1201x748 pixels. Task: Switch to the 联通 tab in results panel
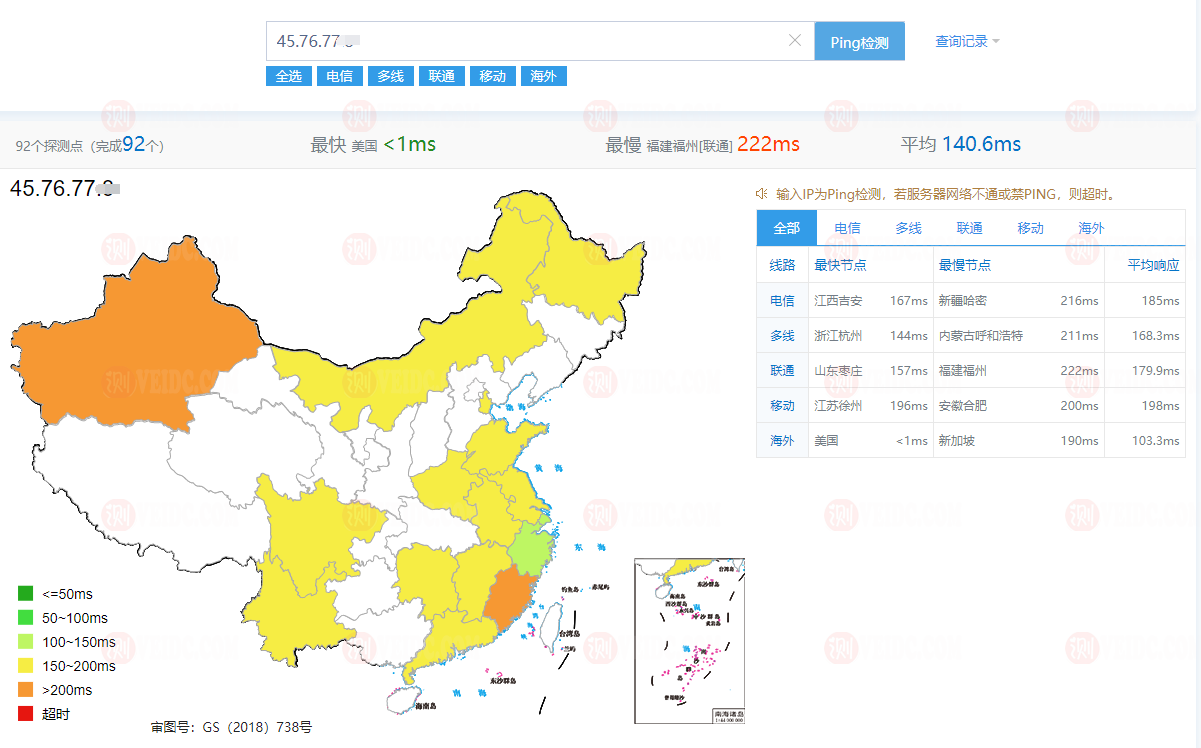coord(968,227)
